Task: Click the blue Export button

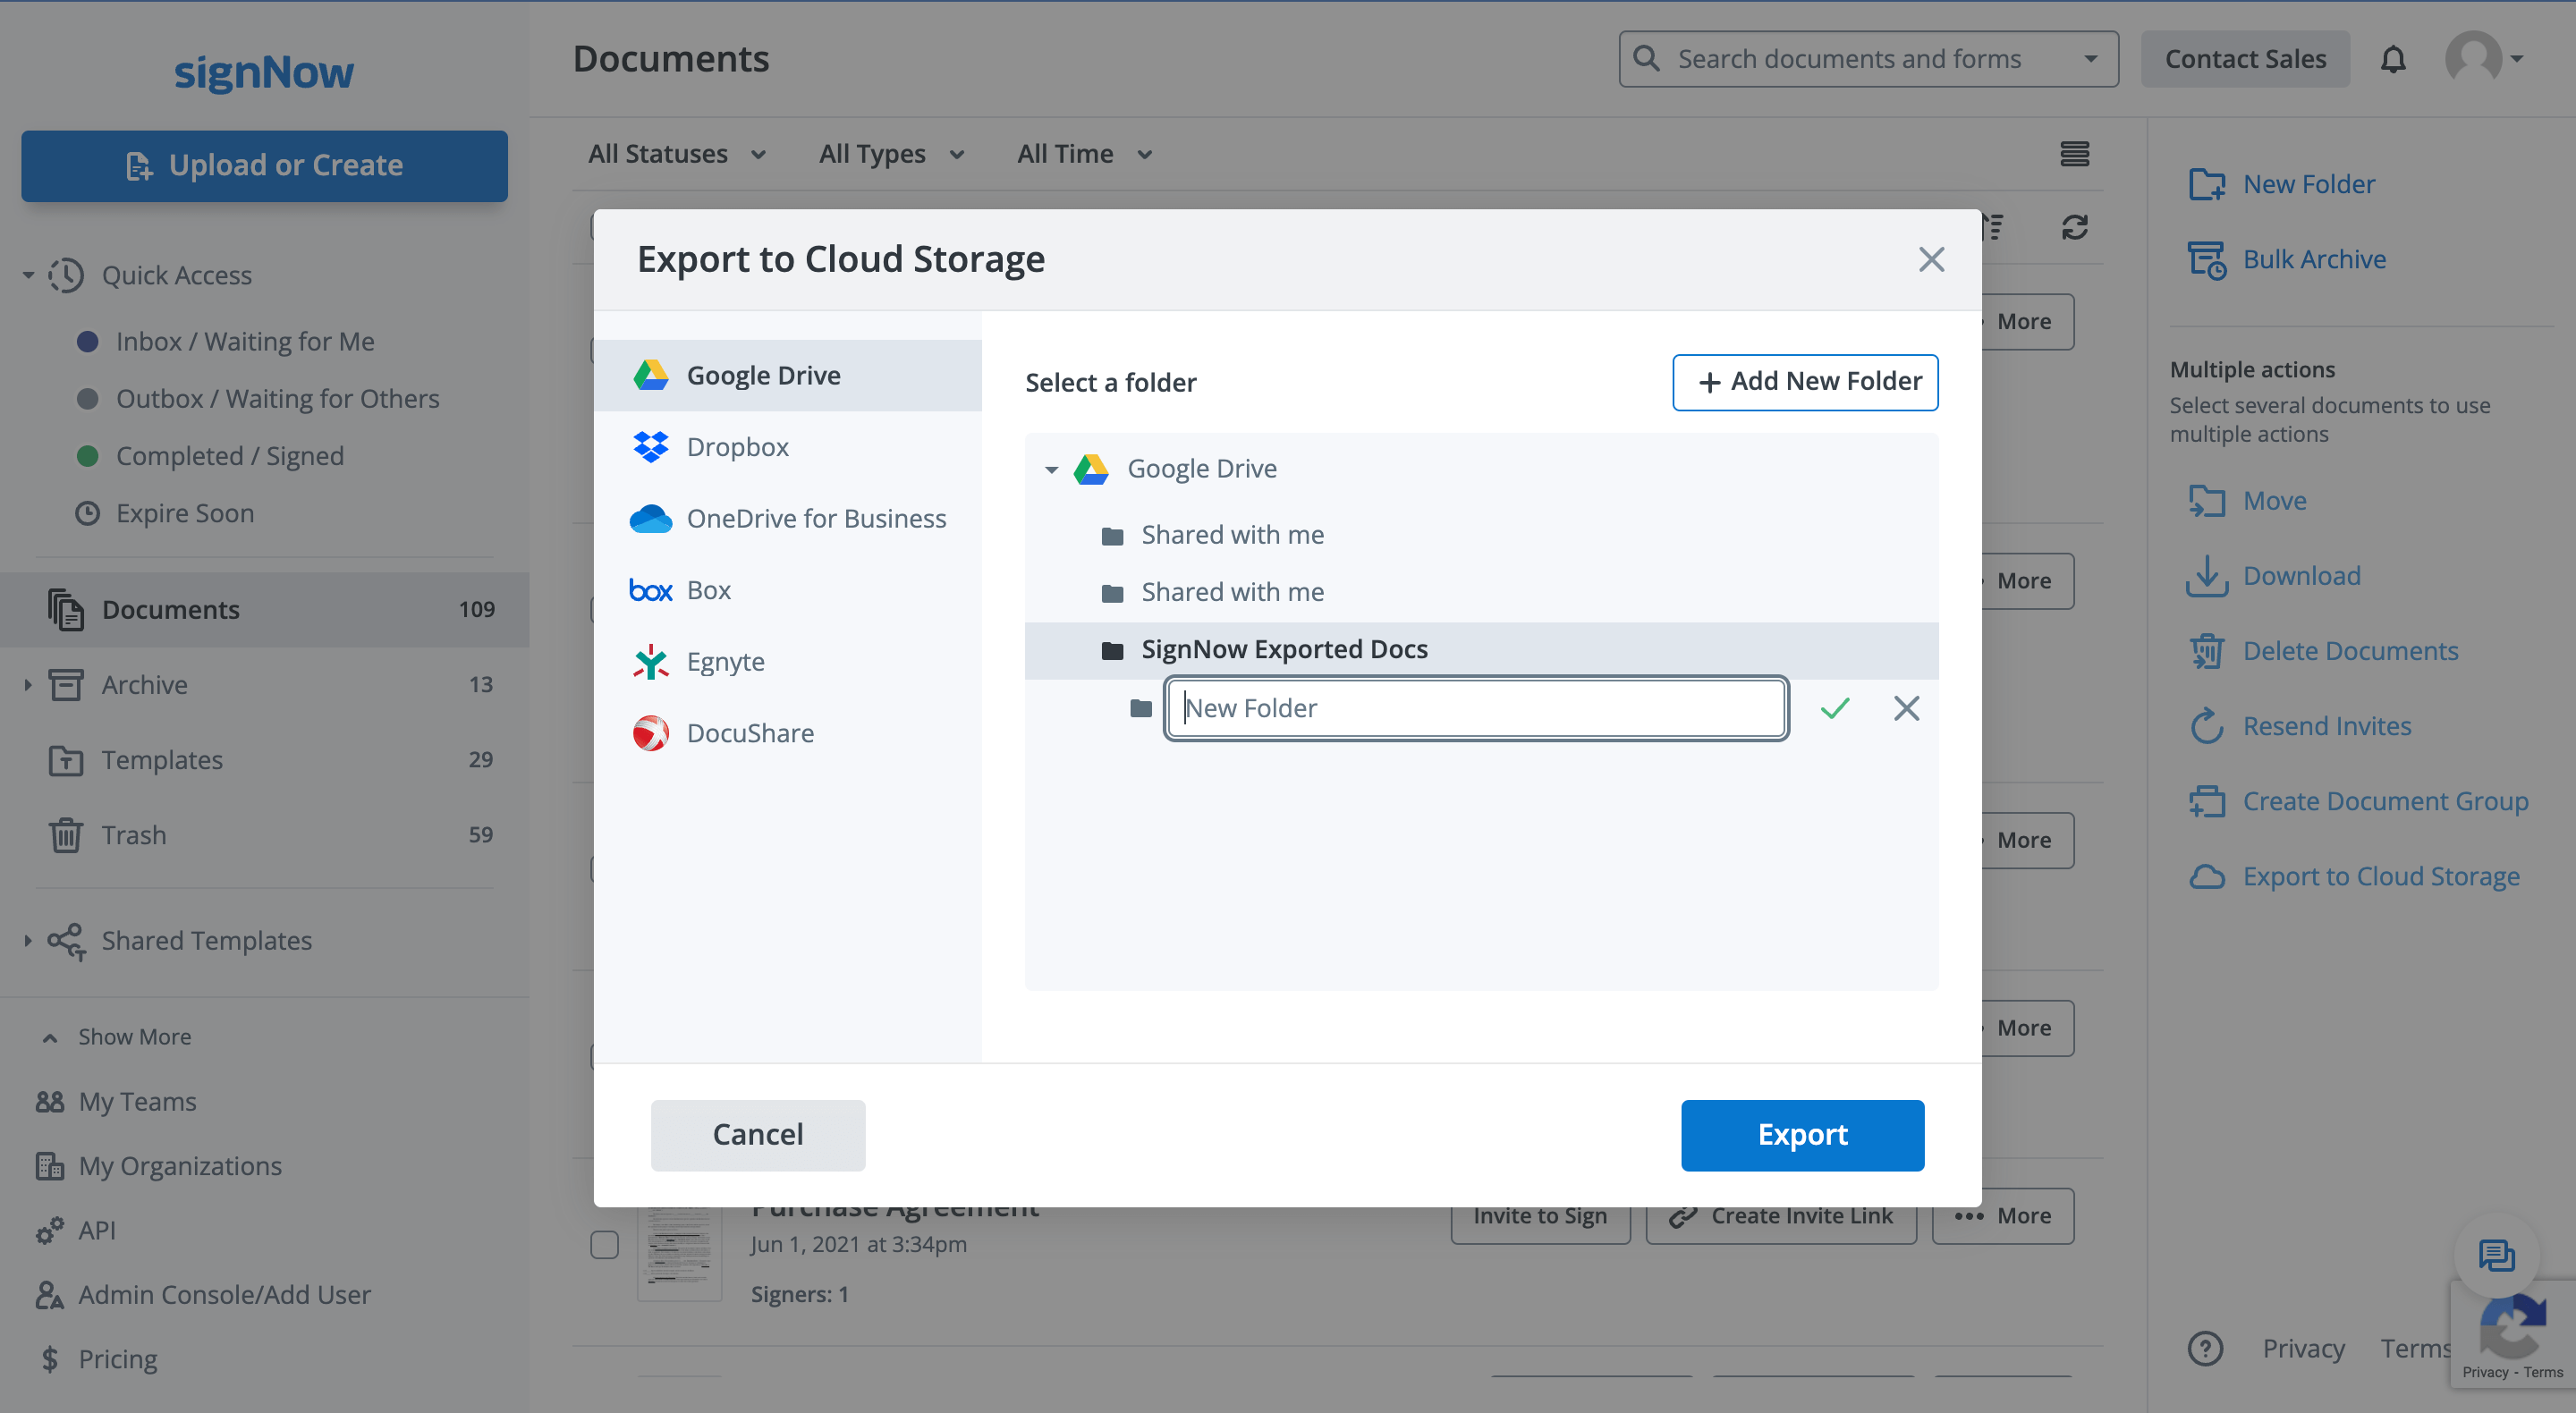Action: pyautogui.click(x=1802, y=1134)
